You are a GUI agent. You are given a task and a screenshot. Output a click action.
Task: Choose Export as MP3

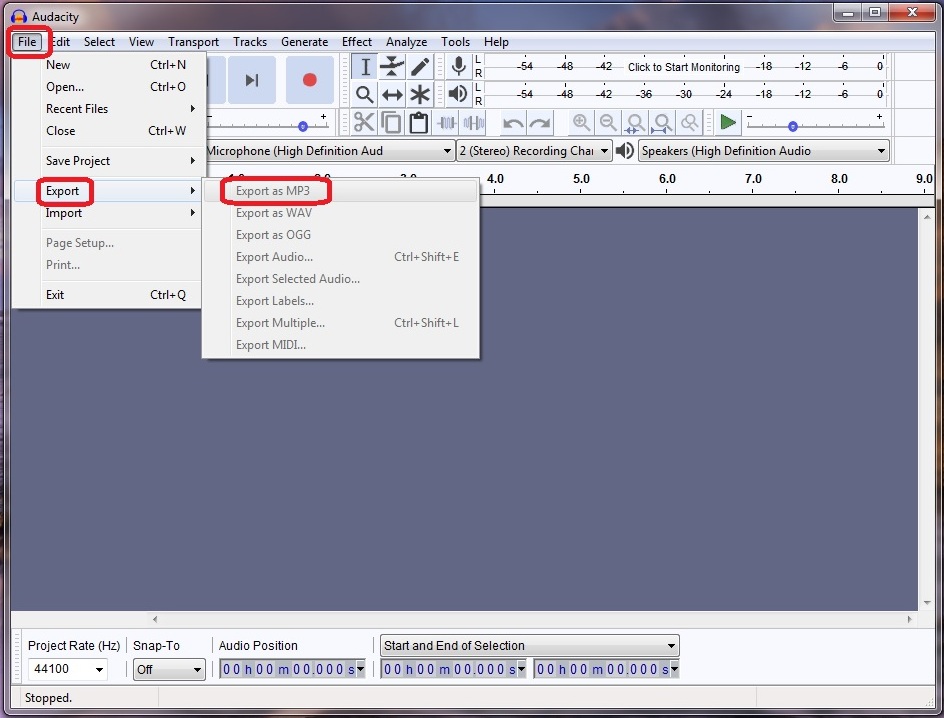point(340,191)
